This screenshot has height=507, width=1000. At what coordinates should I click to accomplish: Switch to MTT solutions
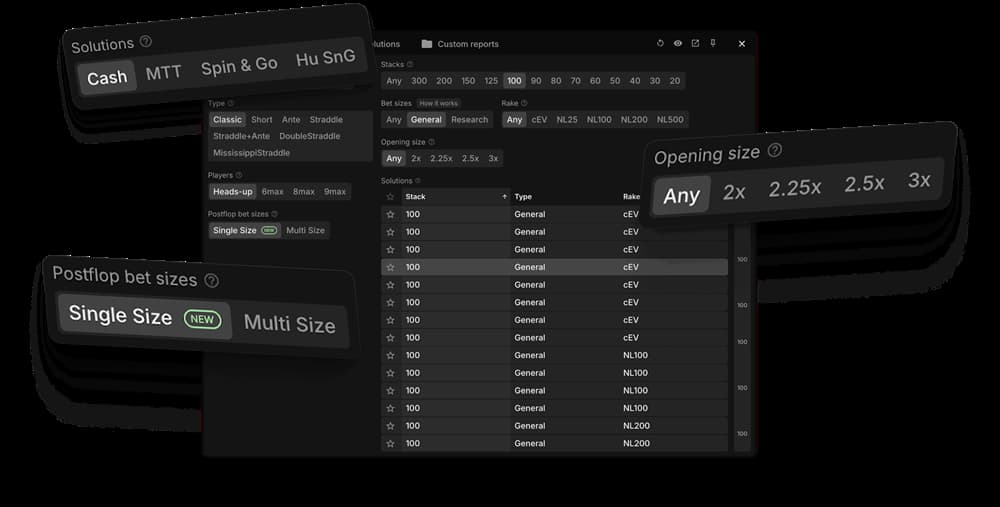click(163, 73)
